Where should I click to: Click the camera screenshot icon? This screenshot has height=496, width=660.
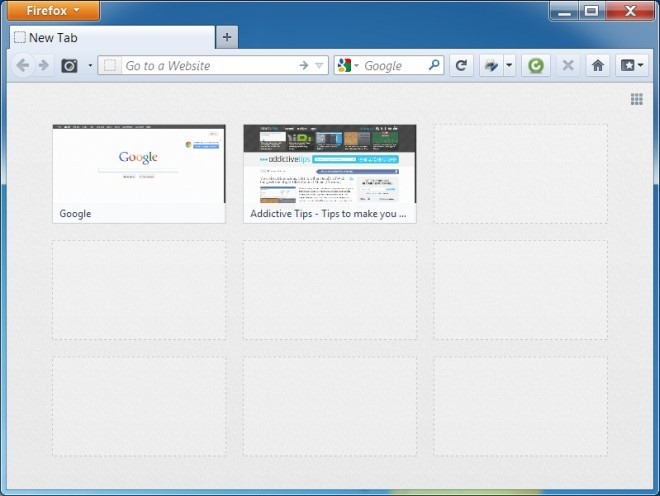tap(69, 66)
